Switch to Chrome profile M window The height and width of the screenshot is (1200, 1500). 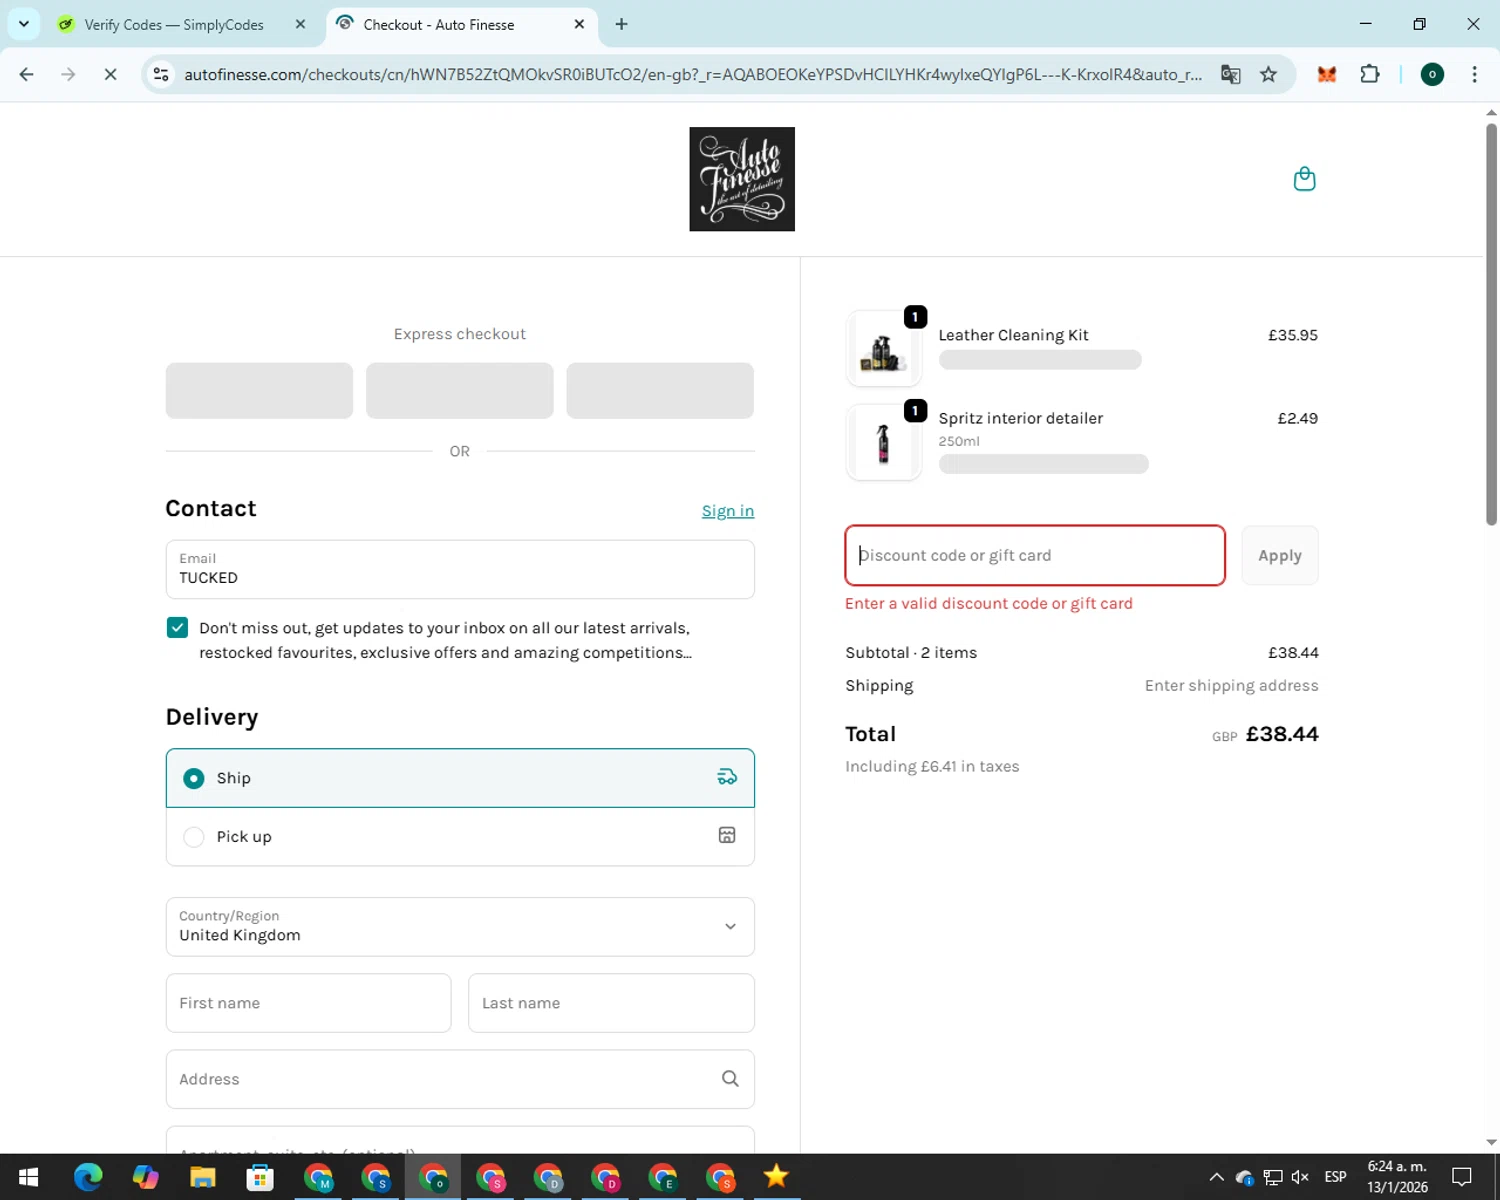click(318, 1177)
